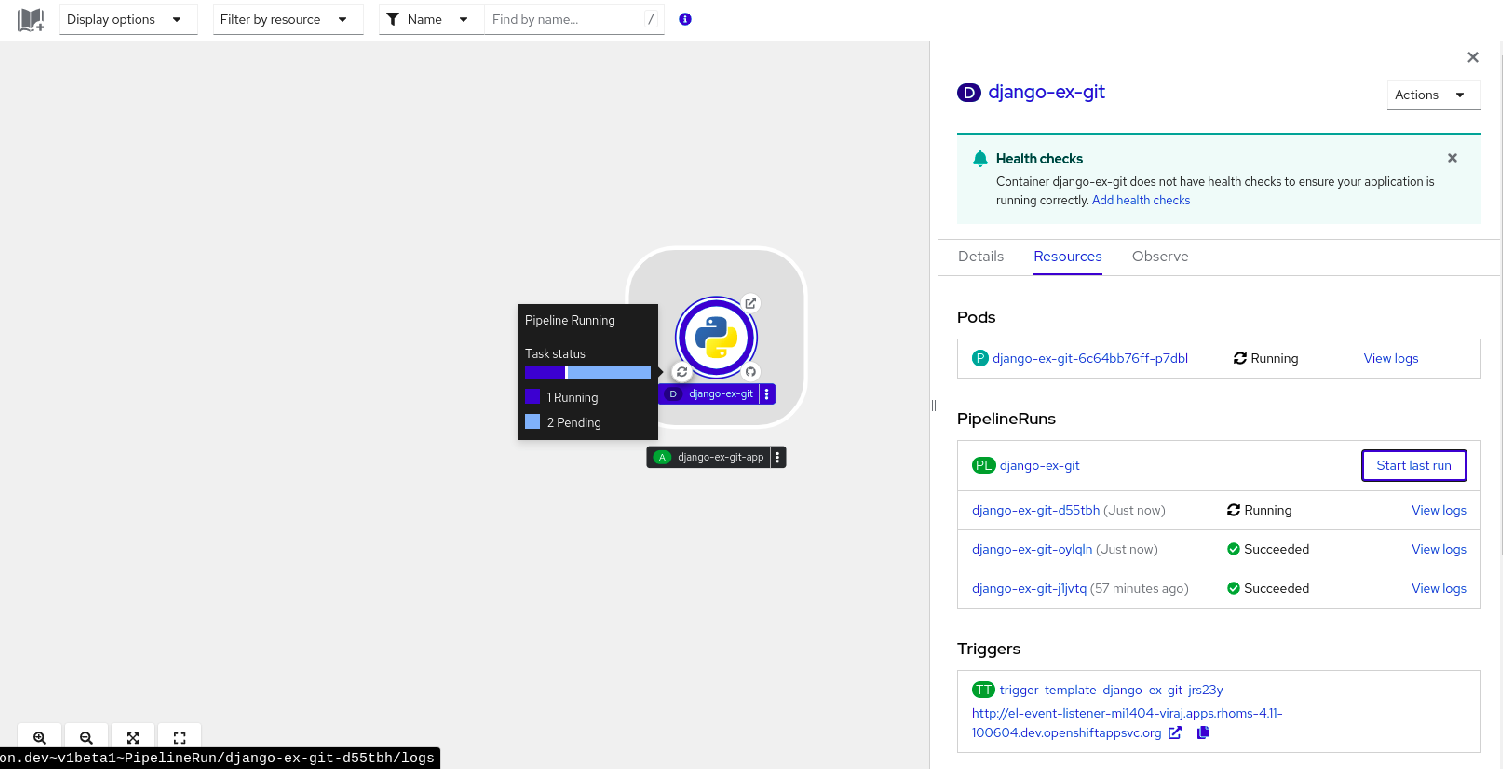Click the GitHub source code decorator
1503x769 pixels.
751,372
